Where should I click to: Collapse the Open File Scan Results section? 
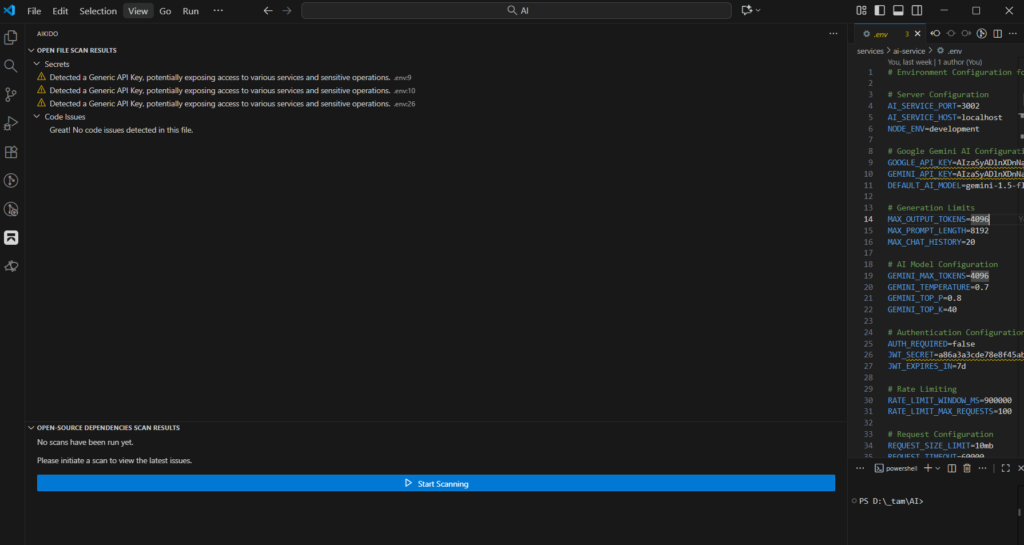[31, 50]
